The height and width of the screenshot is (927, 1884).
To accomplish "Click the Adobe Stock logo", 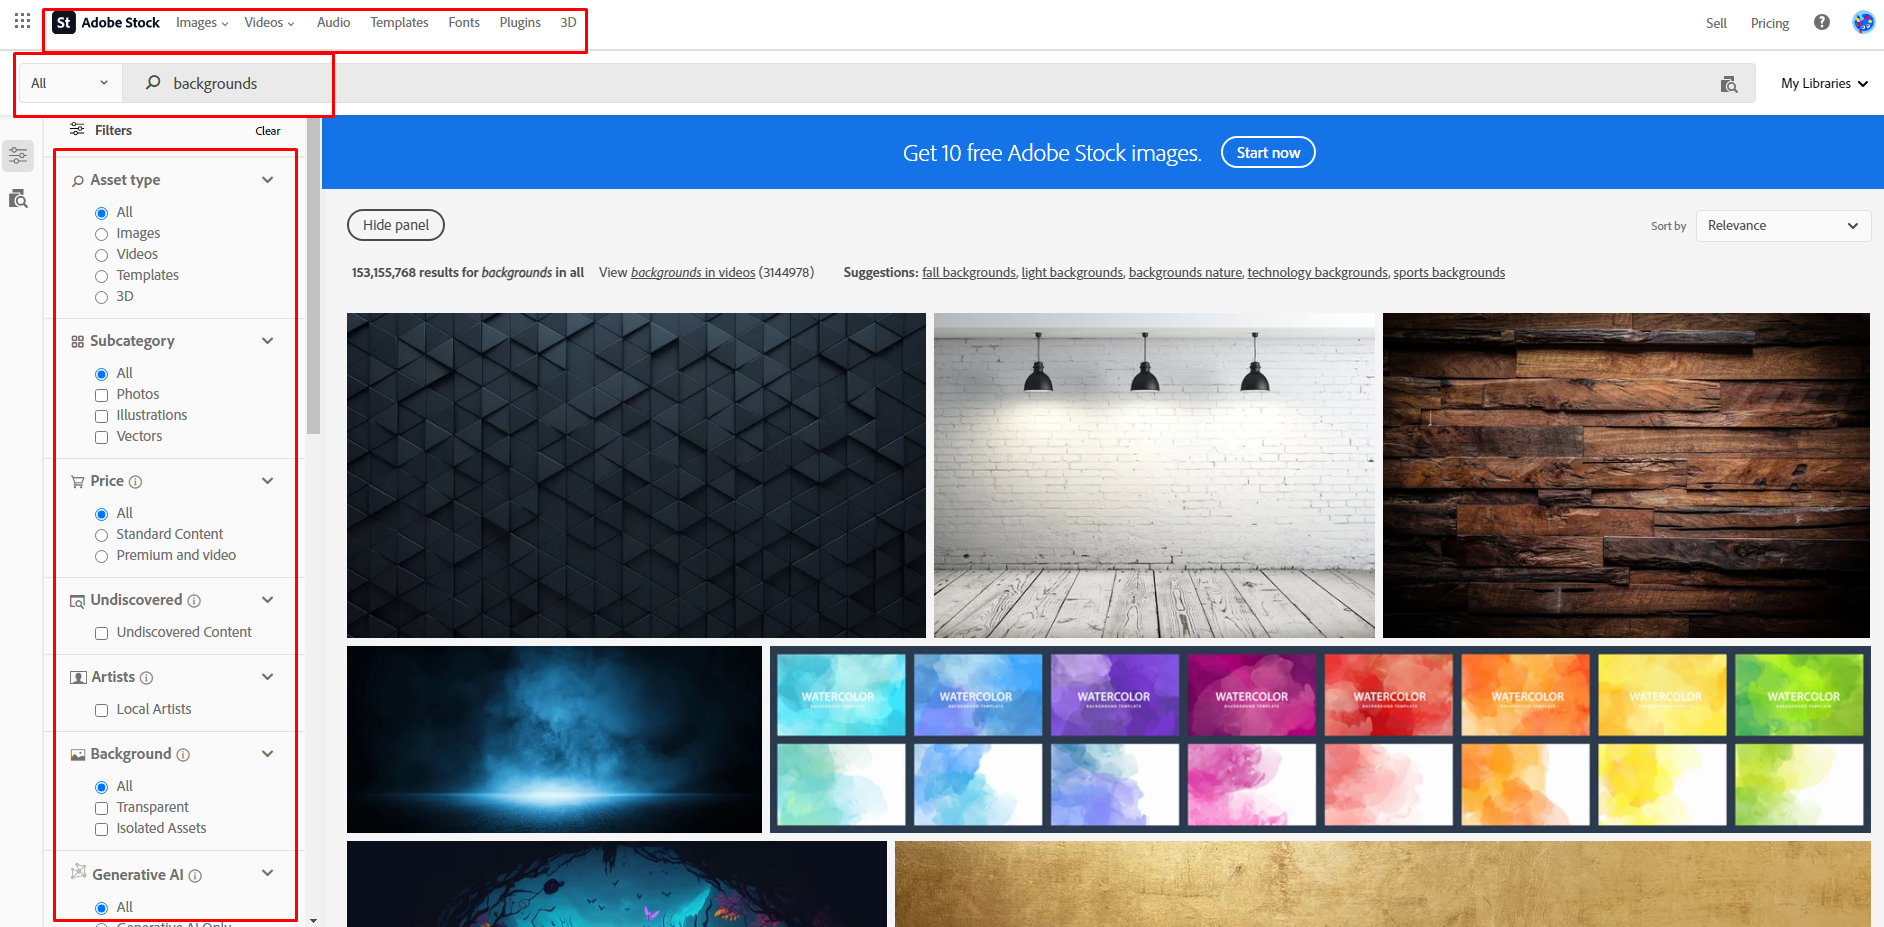I will tap(105, 22).
